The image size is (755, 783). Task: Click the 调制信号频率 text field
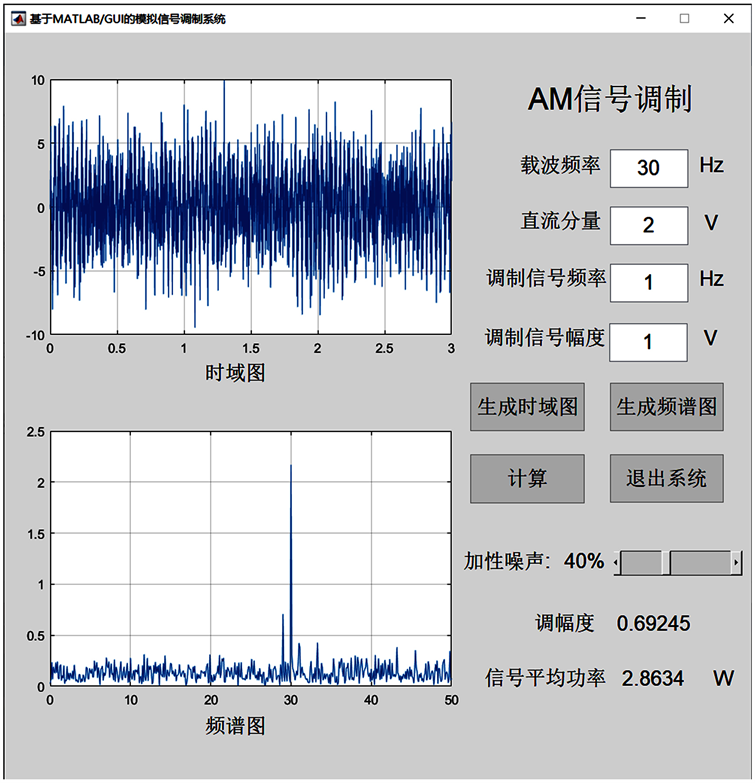648,283
